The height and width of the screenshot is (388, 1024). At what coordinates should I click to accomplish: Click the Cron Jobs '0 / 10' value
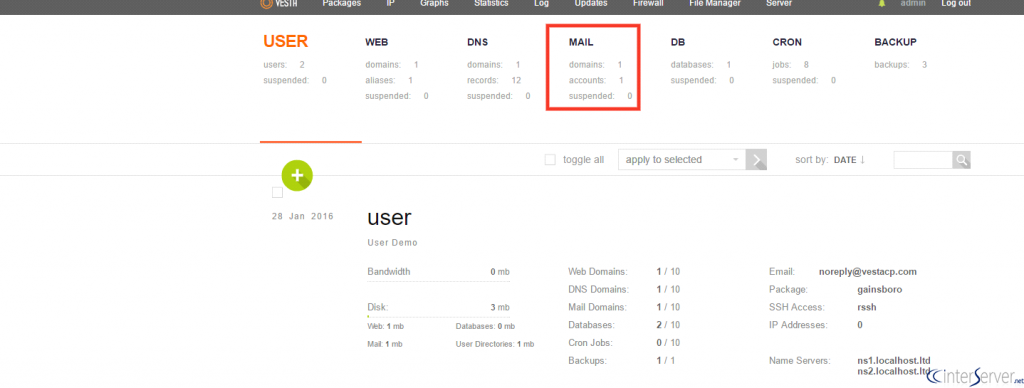(668, 342)
